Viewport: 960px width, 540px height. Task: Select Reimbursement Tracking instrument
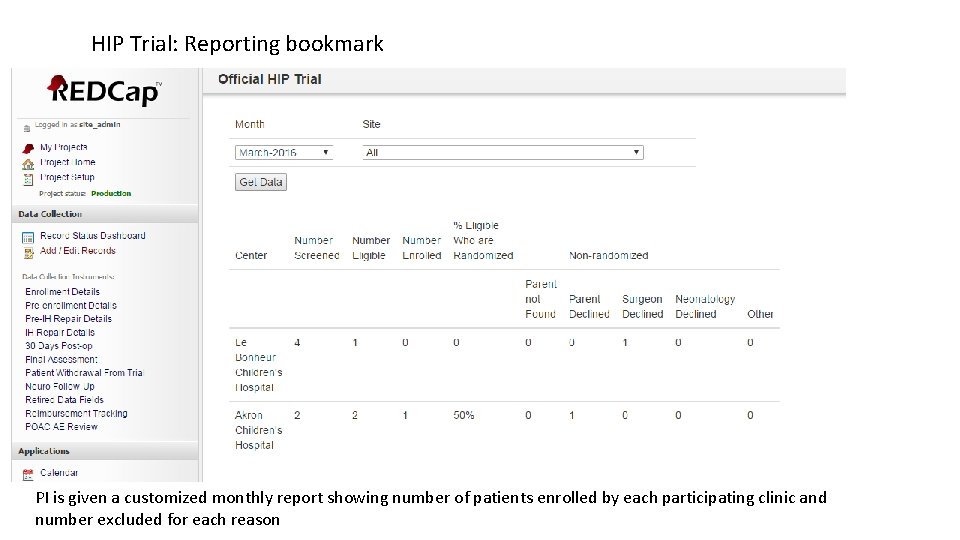77,413
